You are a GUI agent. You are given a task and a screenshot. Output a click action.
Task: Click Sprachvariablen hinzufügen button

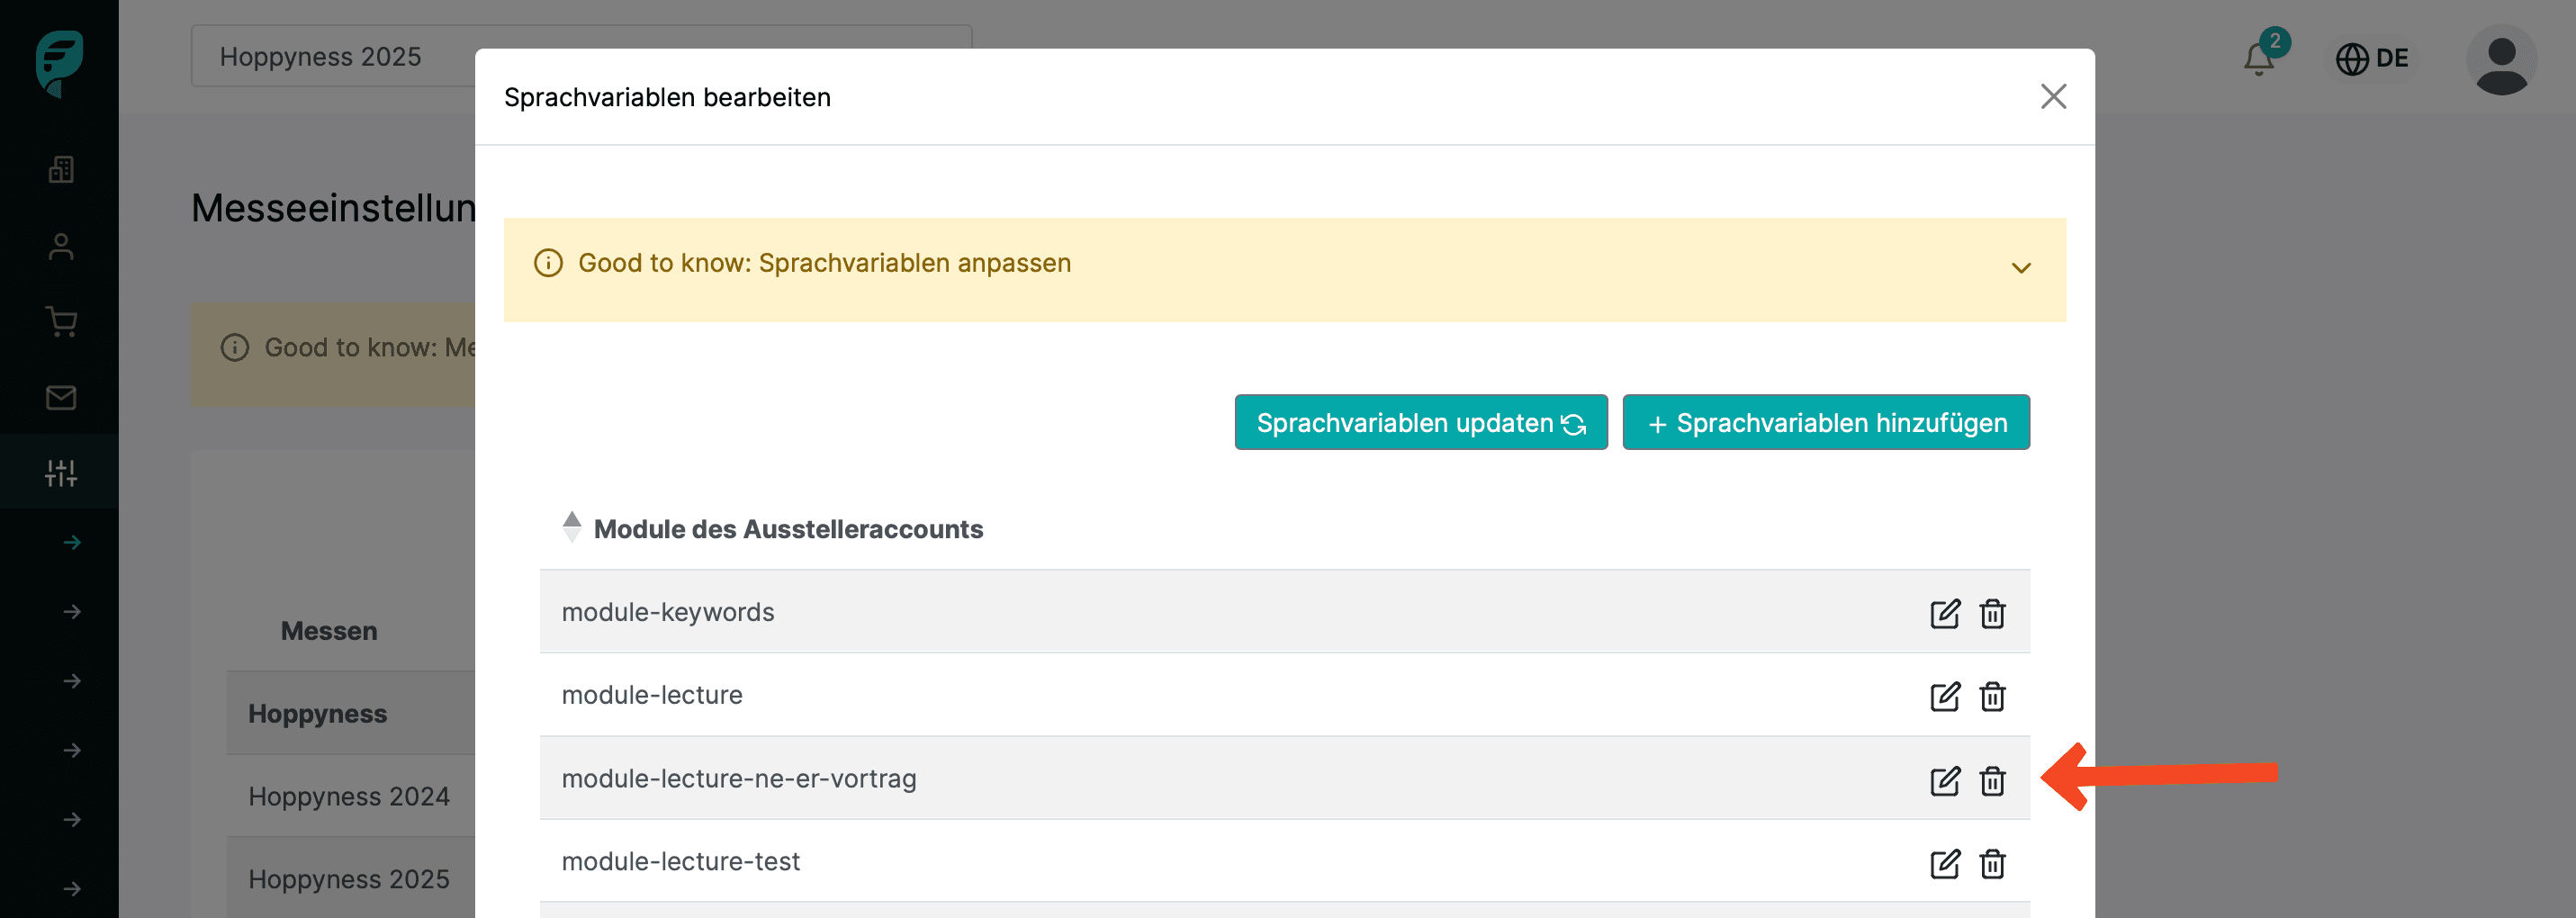[1825, 423]
